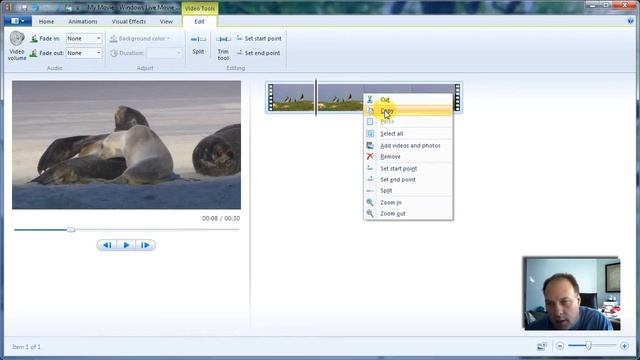Image resolution: width=640 pixels, height=360 pixels.
Task: Choose Select all from the context menu
Action: point(408,133)
